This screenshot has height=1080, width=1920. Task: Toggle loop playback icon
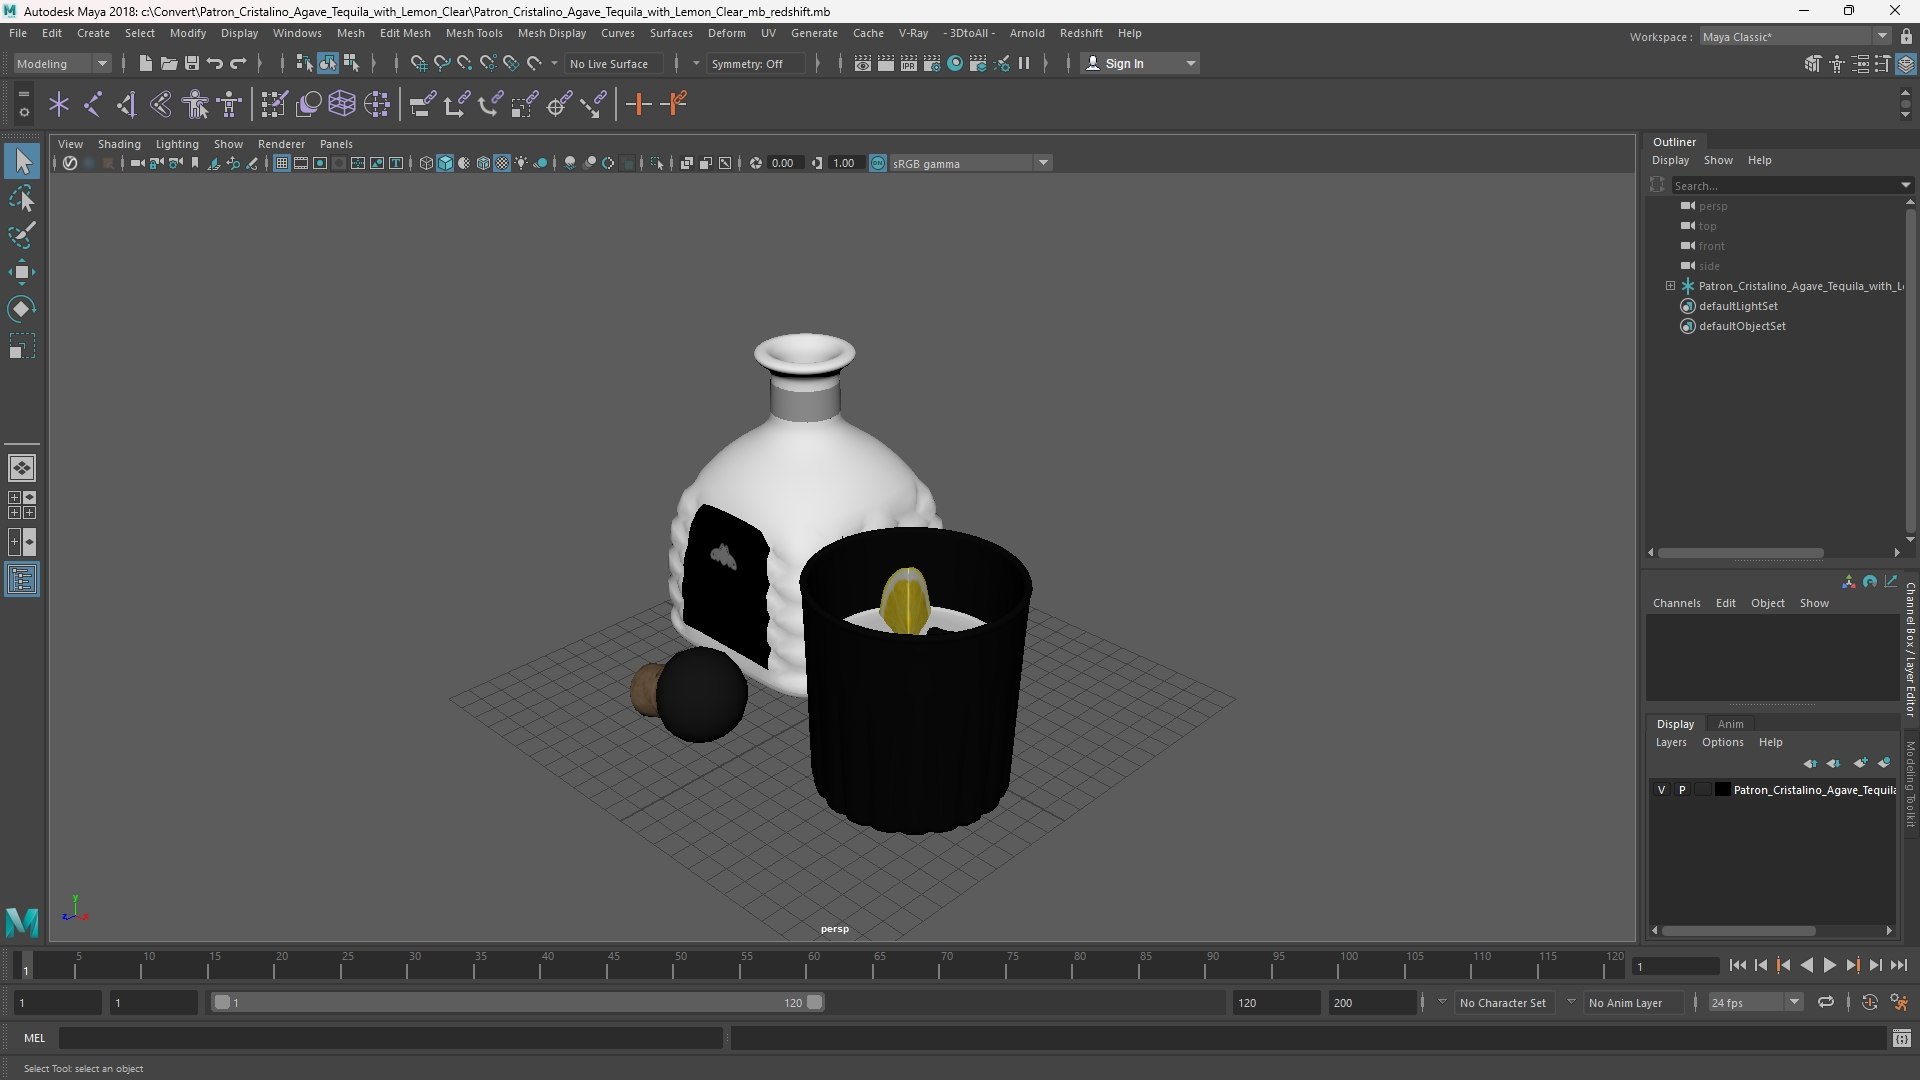pyautogui.click(x=1826, y=1002)
